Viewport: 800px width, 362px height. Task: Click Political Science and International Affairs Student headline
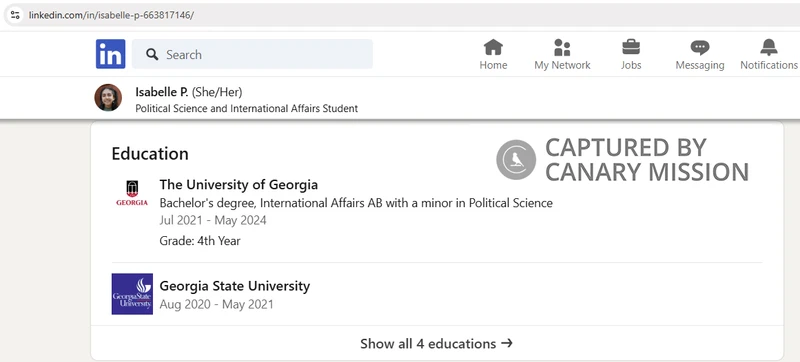(246, 109)
